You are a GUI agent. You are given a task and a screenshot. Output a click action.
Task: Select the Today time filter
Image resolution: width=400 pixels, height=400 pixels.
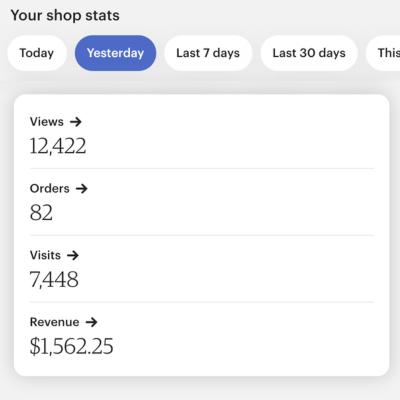tap(37, 53)
